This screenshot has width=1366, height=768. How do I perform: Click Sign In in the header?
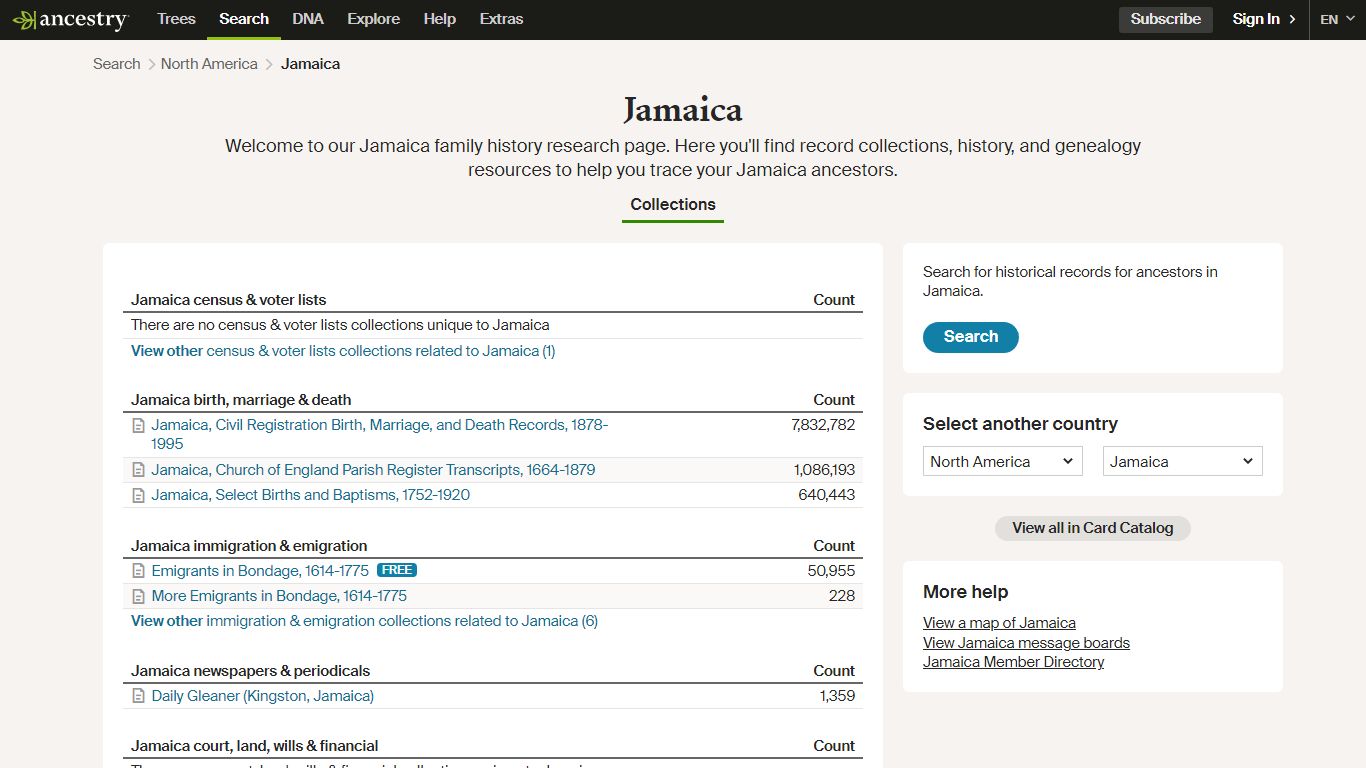click(x=1256, y=19)
